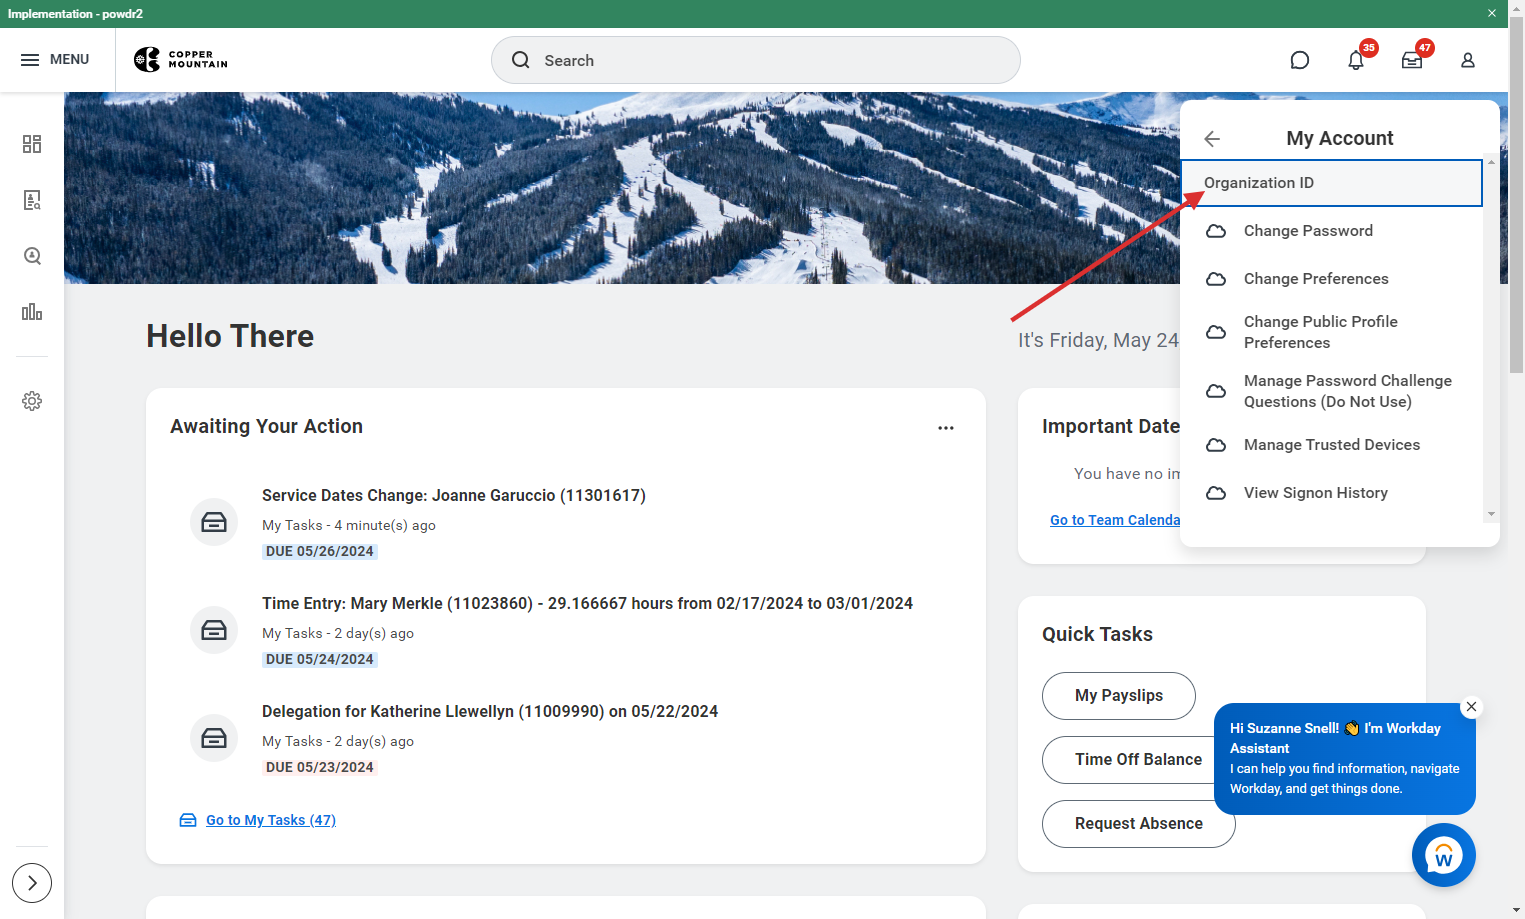Screen dimensions: 1525x919
Task: Click the Request Absence button
Action: click(x=1139, y=824)
